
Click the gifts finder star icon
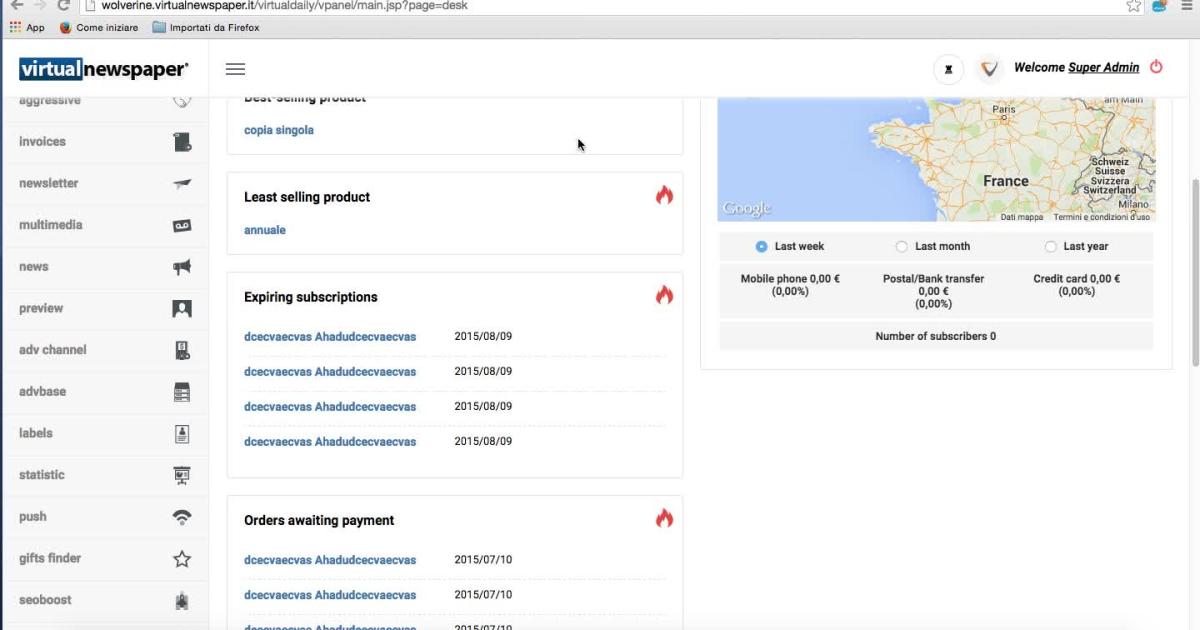(x=181, y=559)
